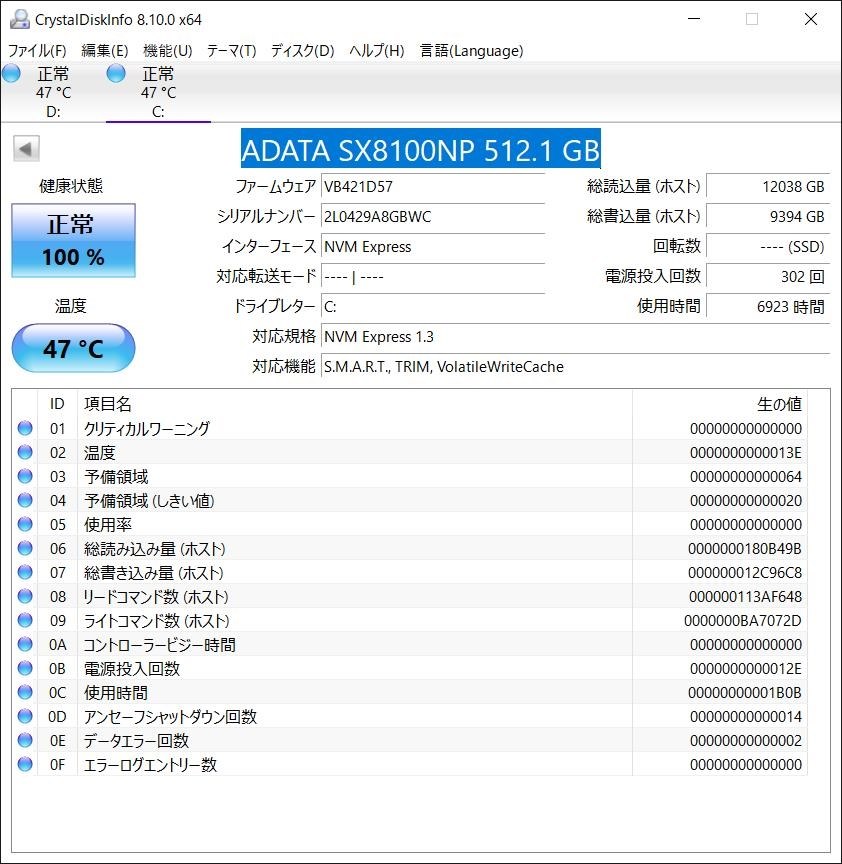Screen dimensions: 842x864
Task: Click the 健康状態 label
Action: (71, 186)
